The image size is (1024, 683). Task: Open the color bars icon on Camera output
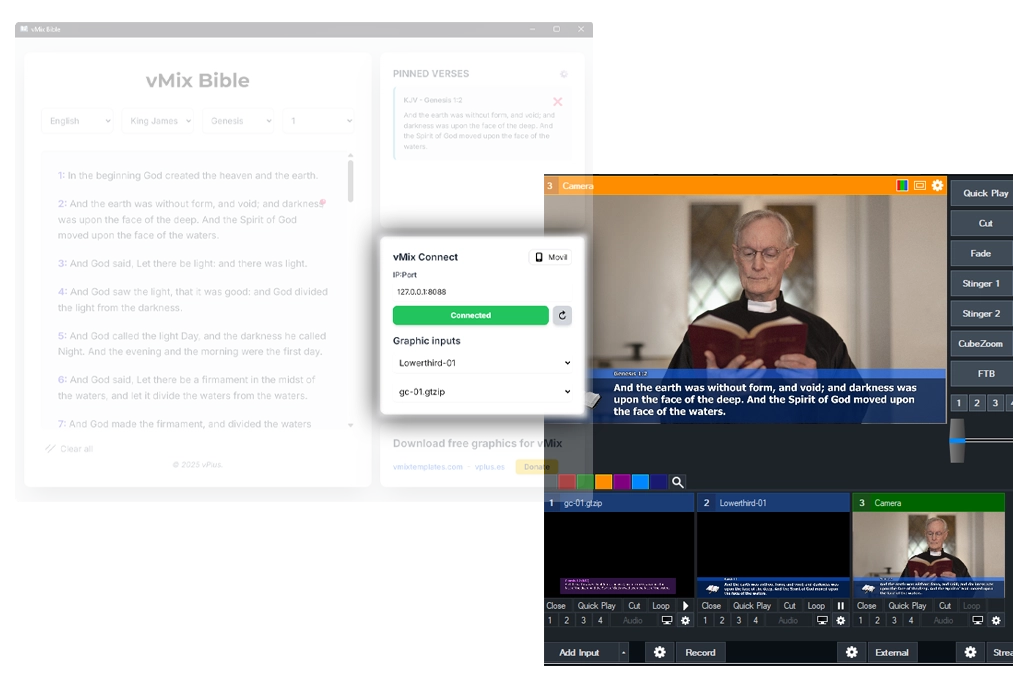(902, 185)
